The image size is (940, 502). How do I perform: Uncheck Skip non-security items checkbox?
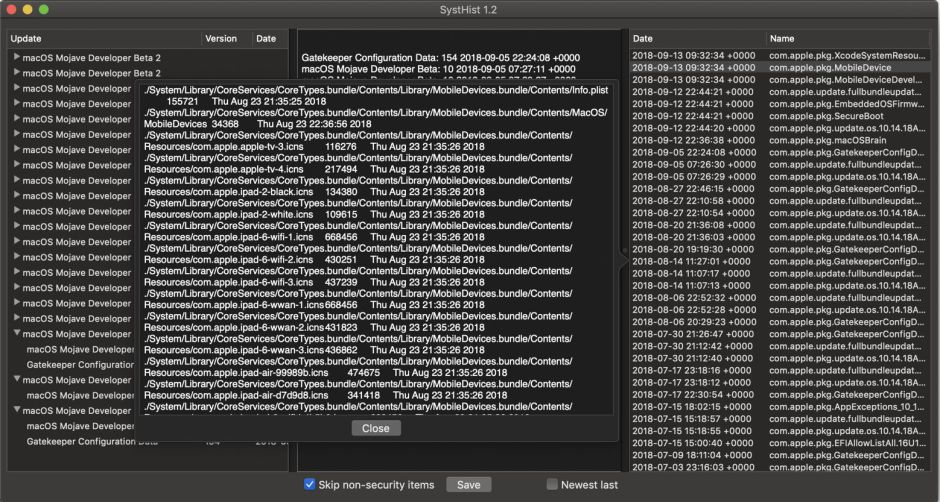coord(310,485)
